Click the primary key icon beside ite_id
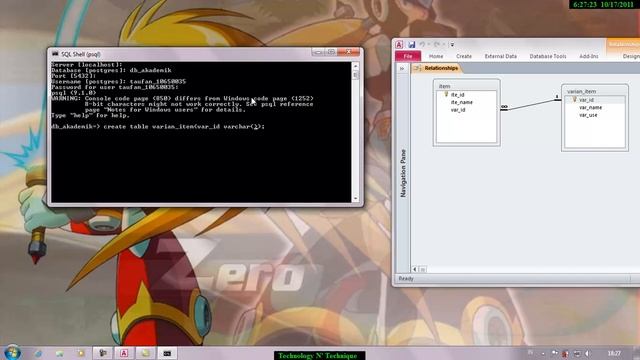 point(446,94)
